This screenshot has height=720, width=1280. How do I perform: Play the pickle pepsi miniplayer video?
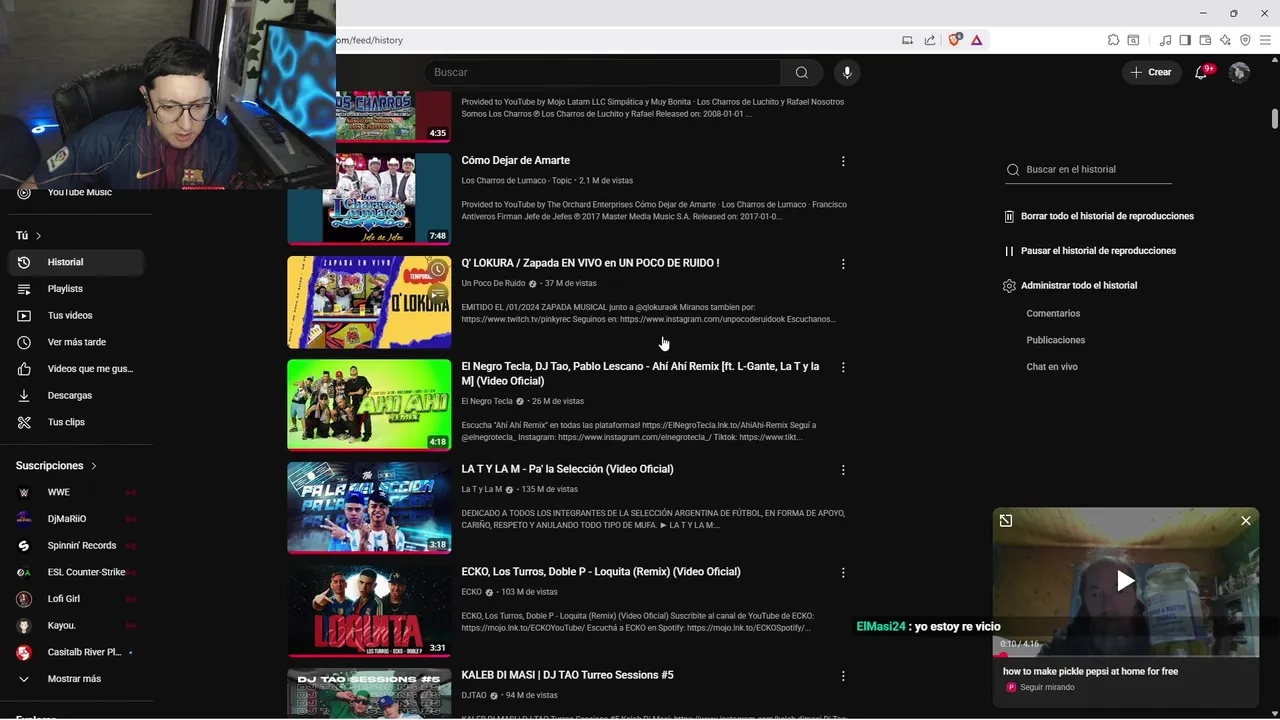1126,581
